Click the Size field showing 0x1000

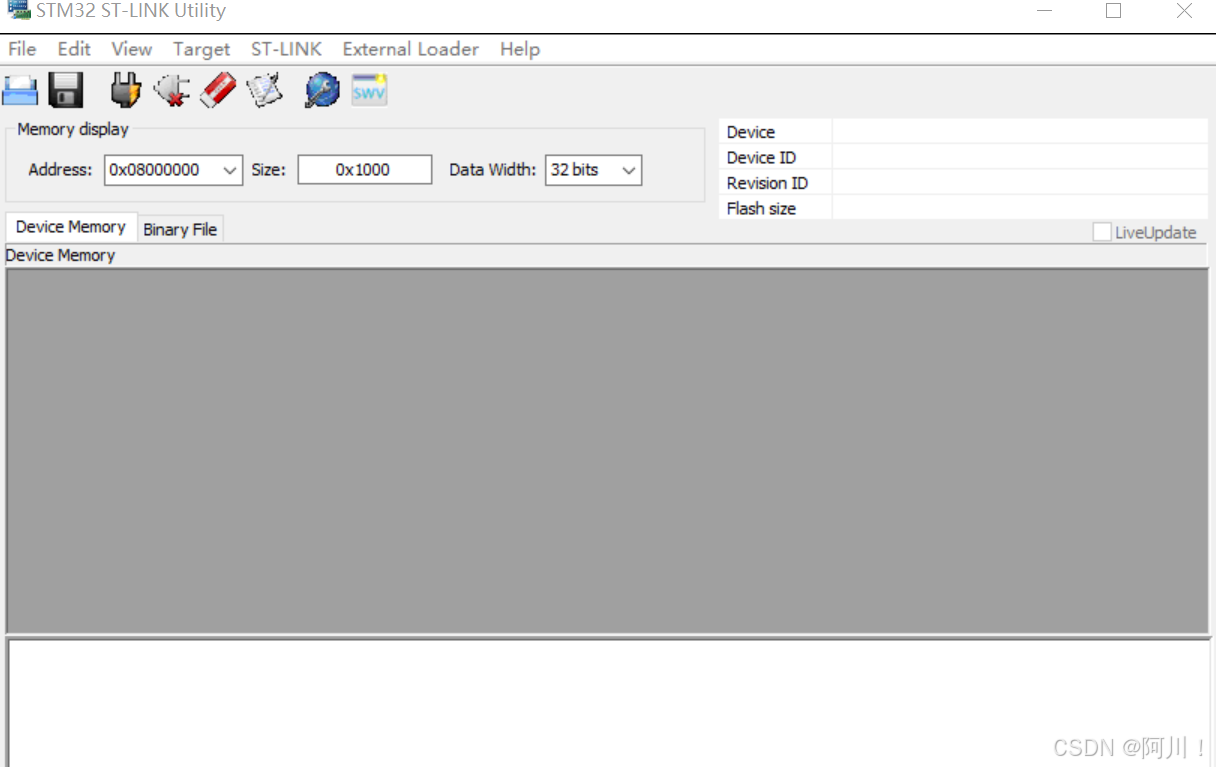[364, 170]
